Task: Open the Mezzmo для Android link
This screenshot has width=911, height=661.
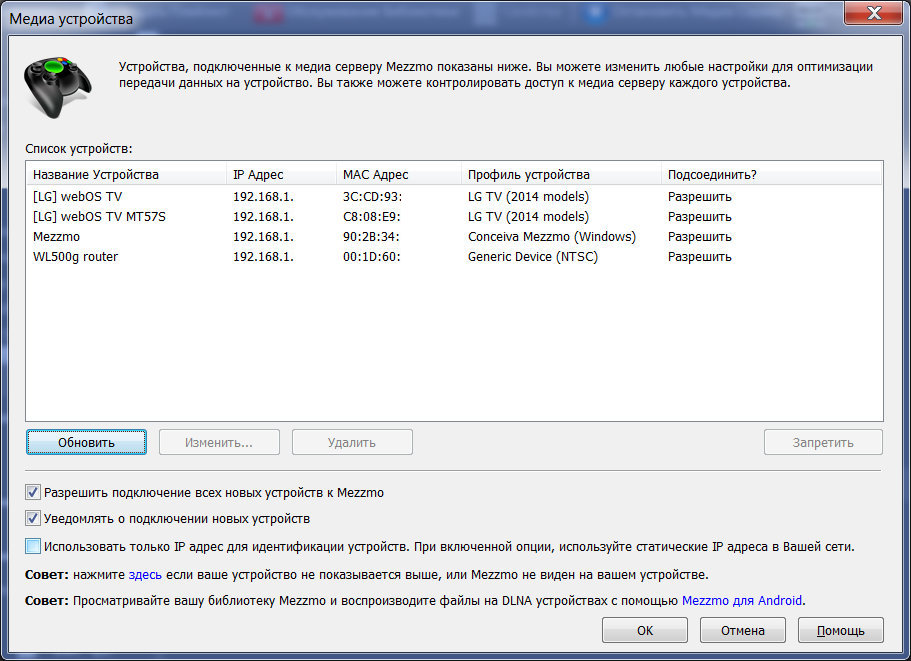Action: coord(742,601)
